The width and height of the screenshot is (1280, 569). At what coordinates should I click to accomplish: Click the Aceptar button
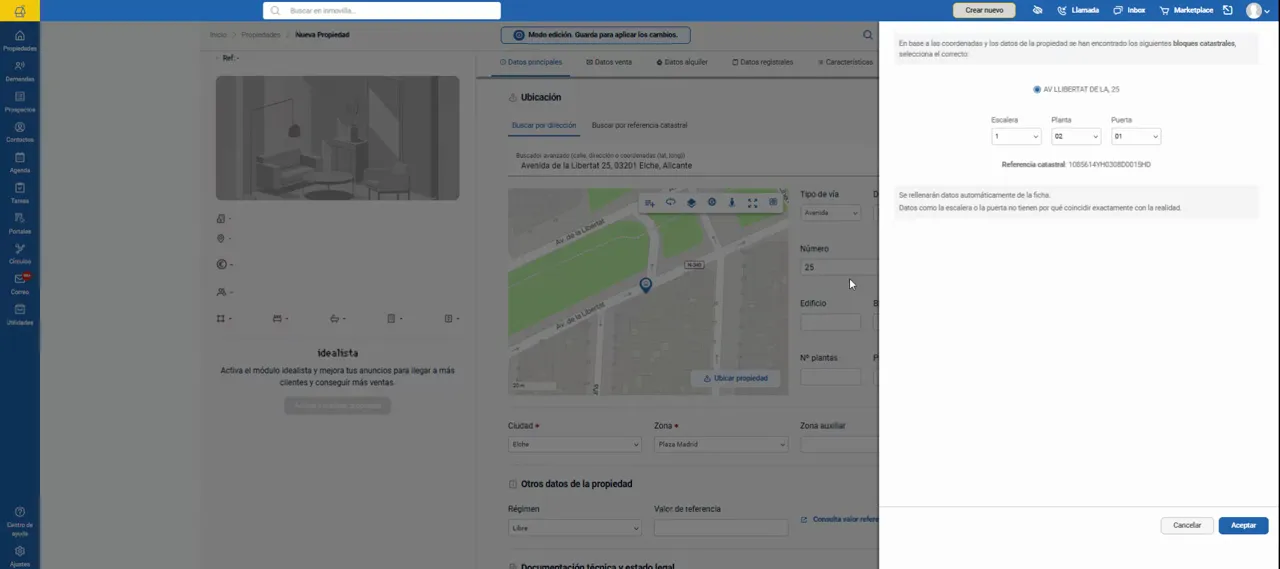click(x=1243, y=525)
